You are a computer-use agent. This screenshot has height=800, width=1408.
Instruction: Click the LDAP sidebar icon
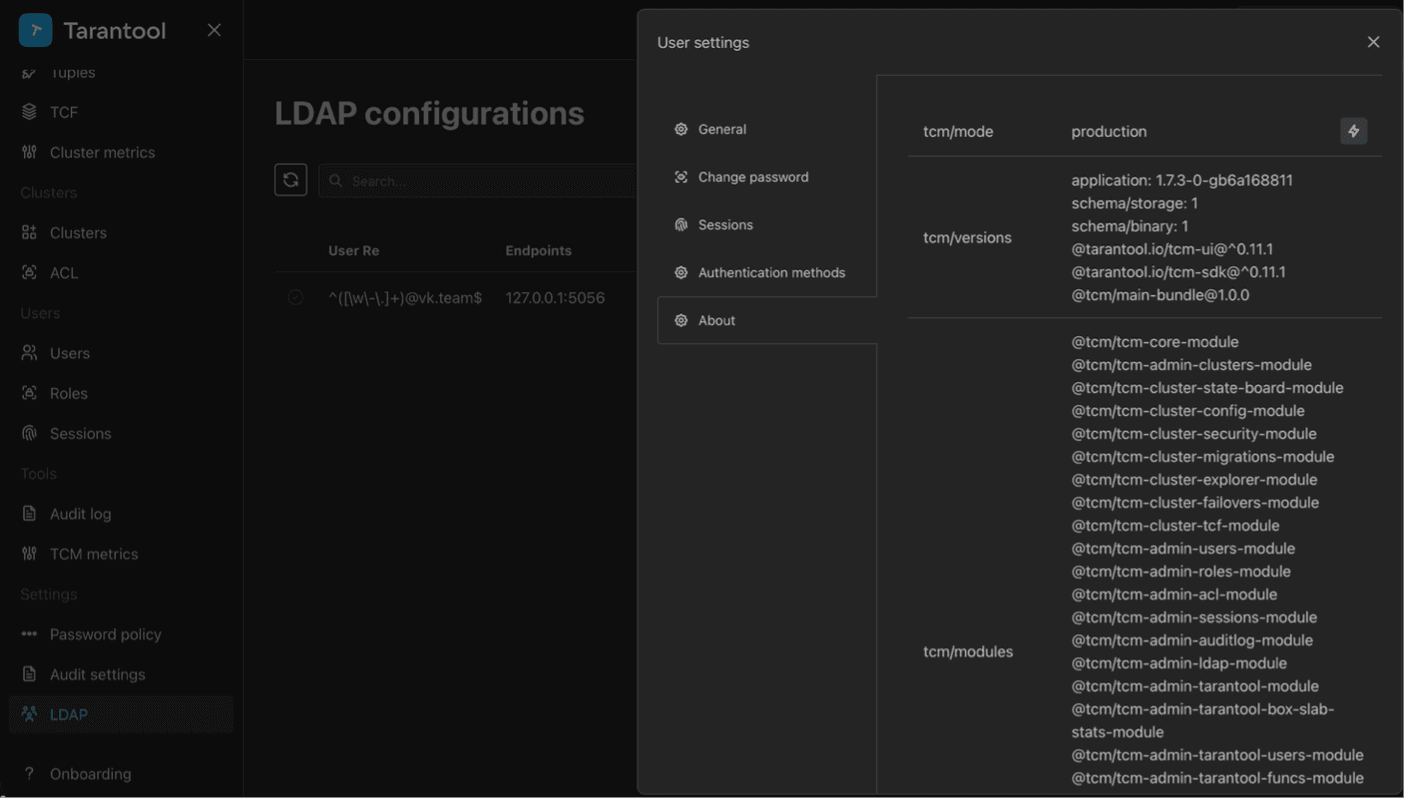tap(29, 714)
